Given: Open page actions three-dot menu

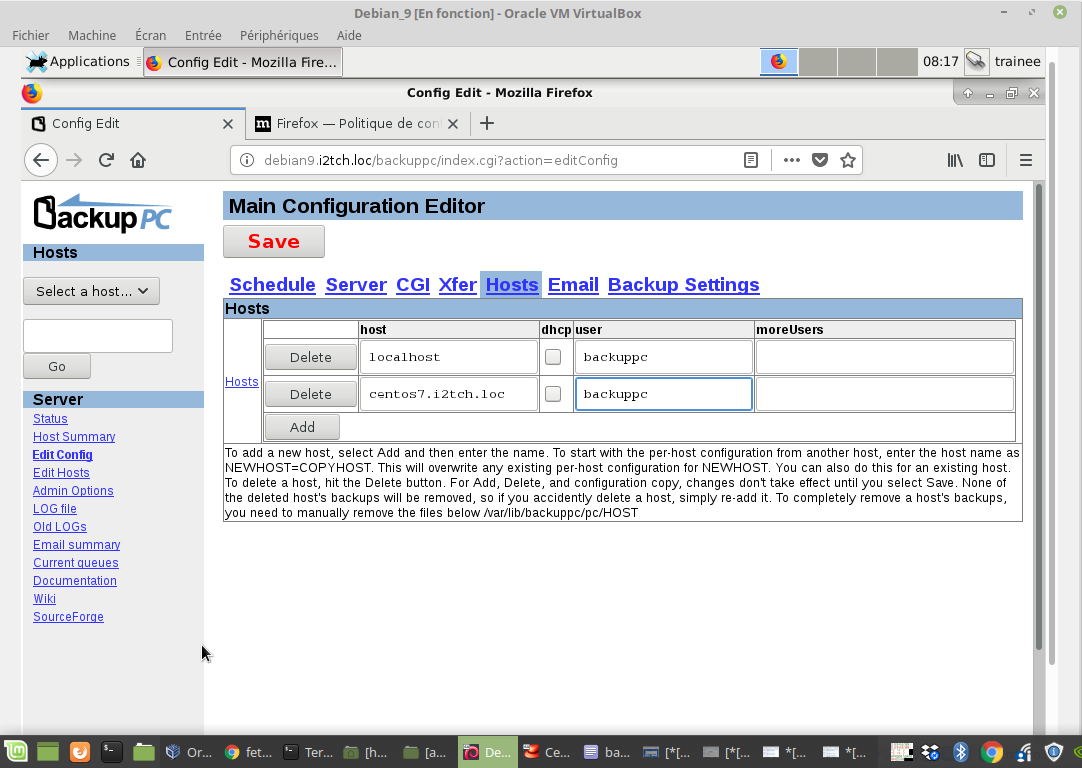Looking at the screenshot, I should (791, 160).
